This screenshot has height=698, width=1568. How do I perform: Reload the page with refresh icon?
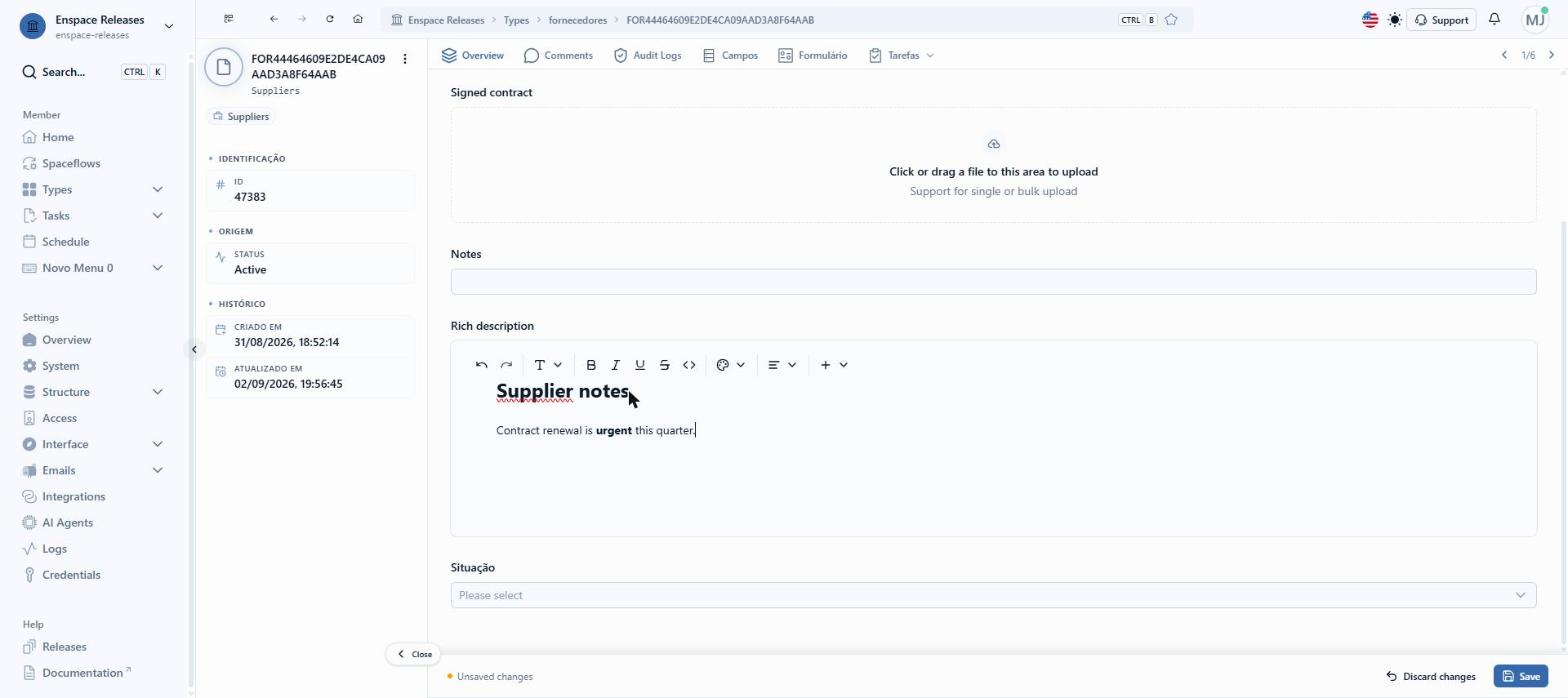[x=330, y=19]
